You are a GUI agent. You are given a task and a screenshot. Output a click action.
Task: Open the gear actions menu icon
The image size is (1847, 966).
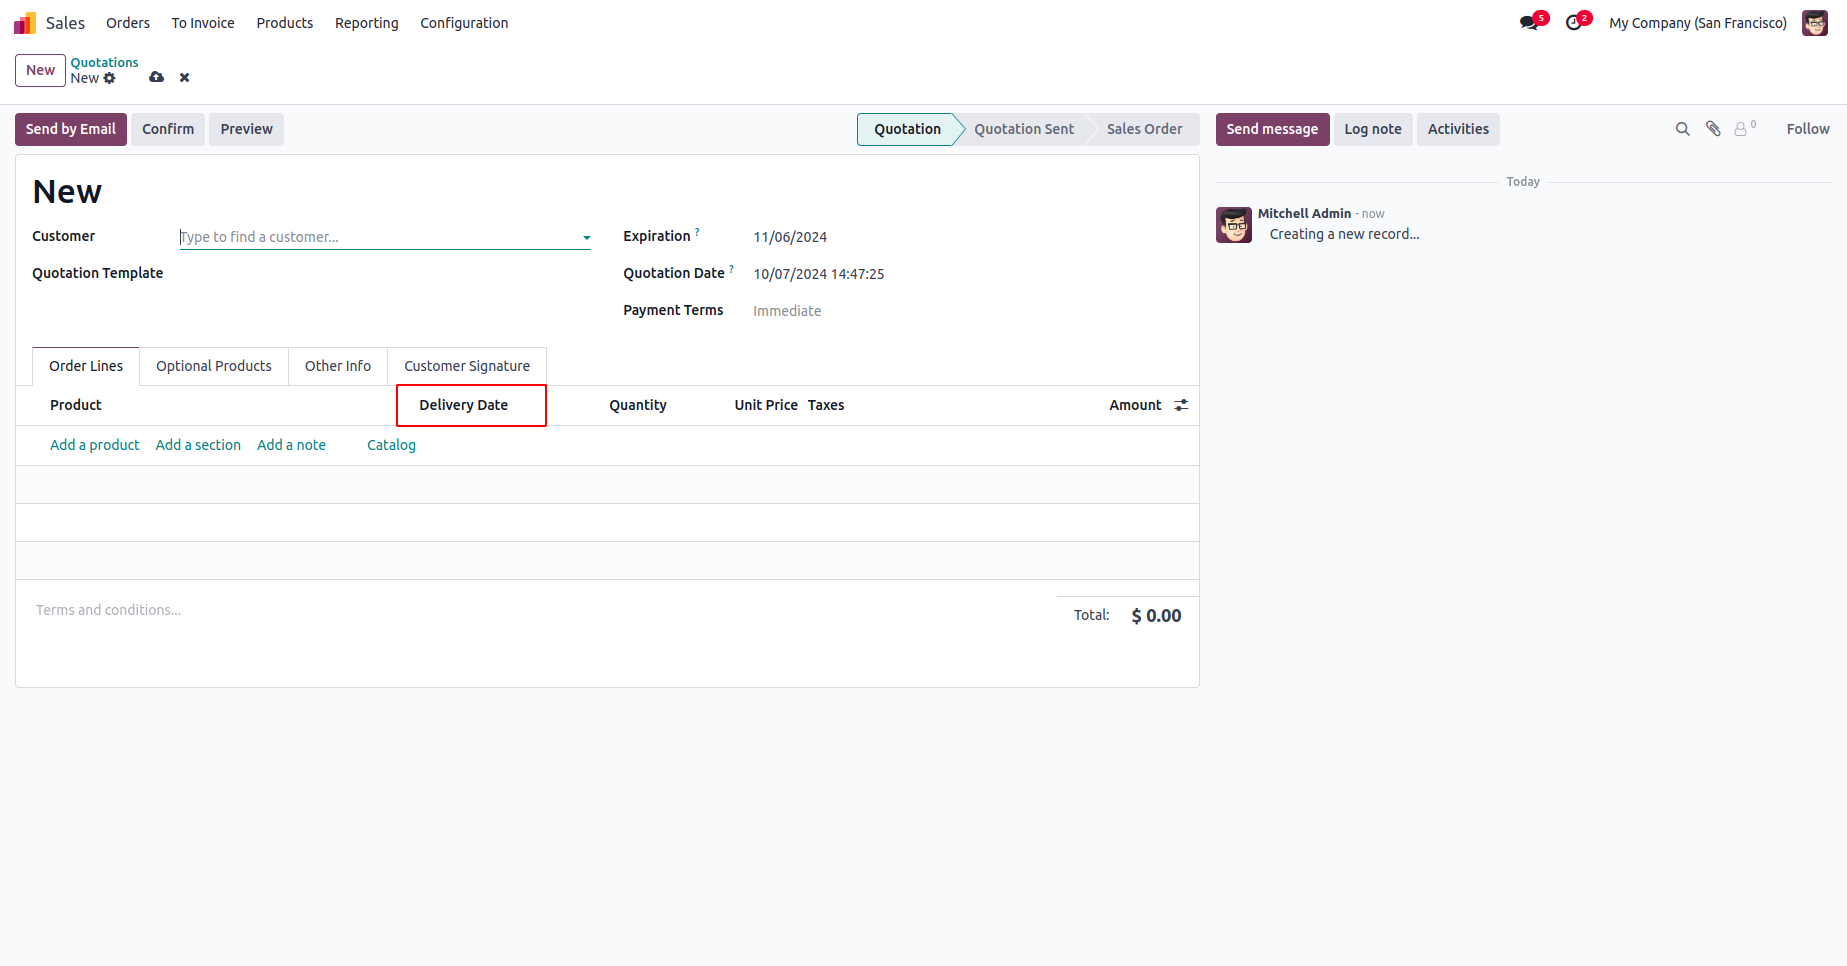(110, 78)
